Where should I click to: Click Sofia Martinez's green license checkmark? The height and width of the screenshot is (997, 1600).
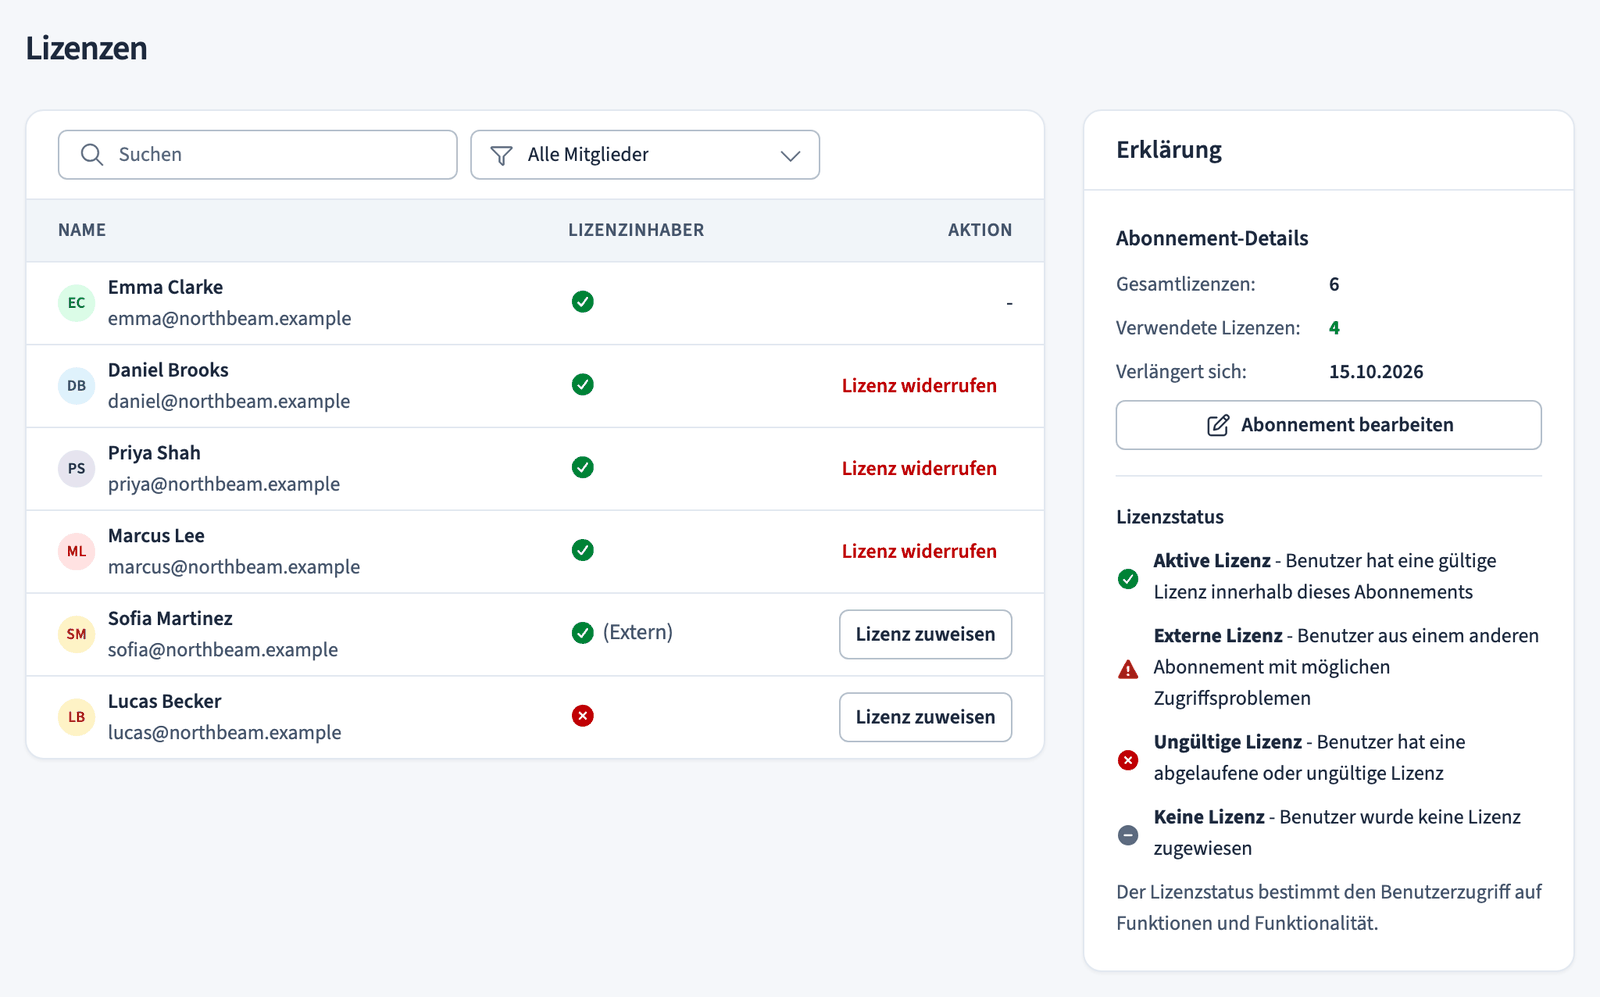[x=583, y=633]
